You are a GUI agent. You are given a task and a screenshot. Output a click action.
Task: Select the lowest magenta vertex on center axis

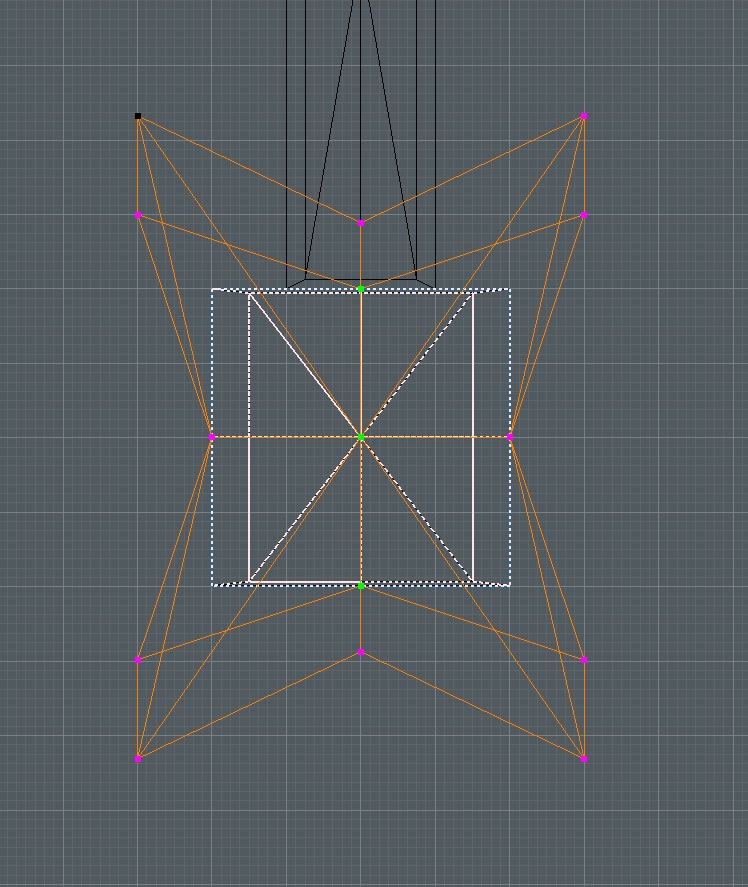click(x=361, y=652)
